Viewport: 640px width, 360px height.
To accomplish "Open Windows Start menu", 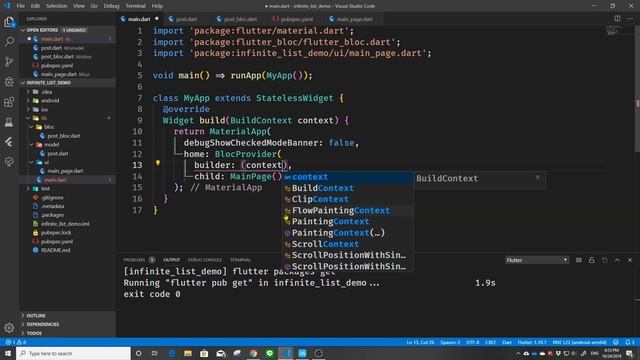I will (x=8, y=353).
